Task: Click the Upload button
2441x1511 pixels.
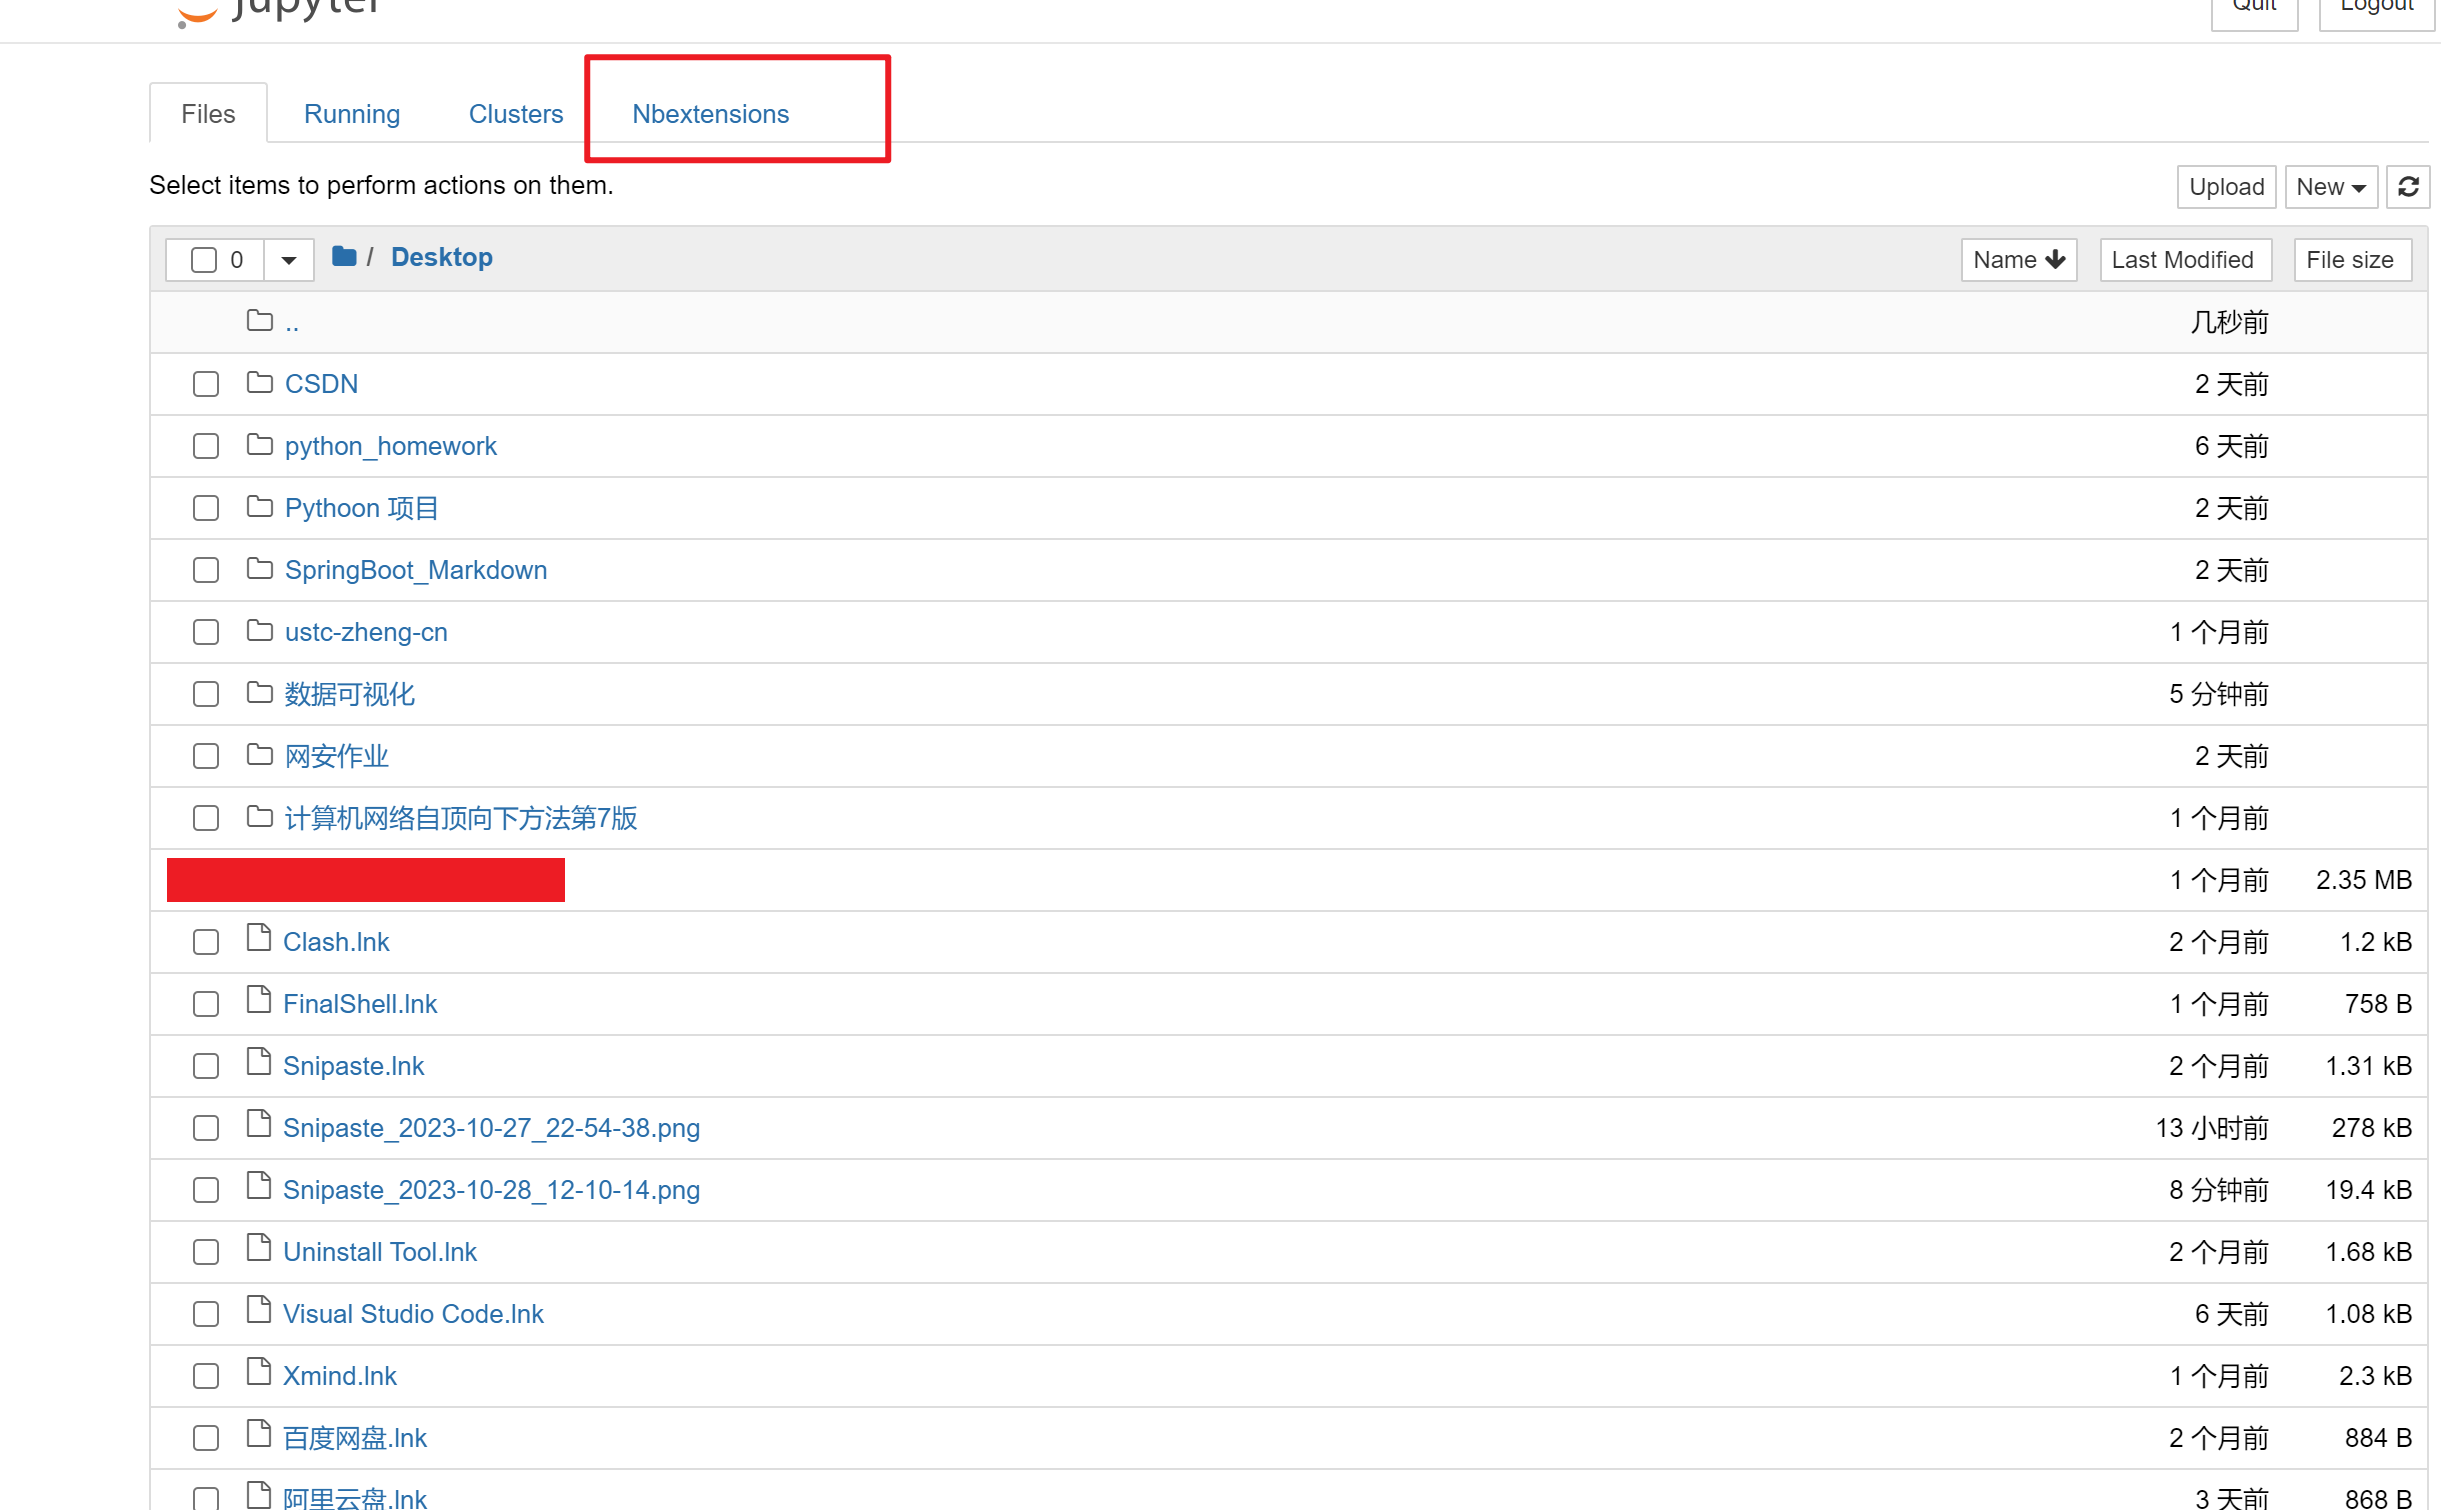Action: 2226,186
